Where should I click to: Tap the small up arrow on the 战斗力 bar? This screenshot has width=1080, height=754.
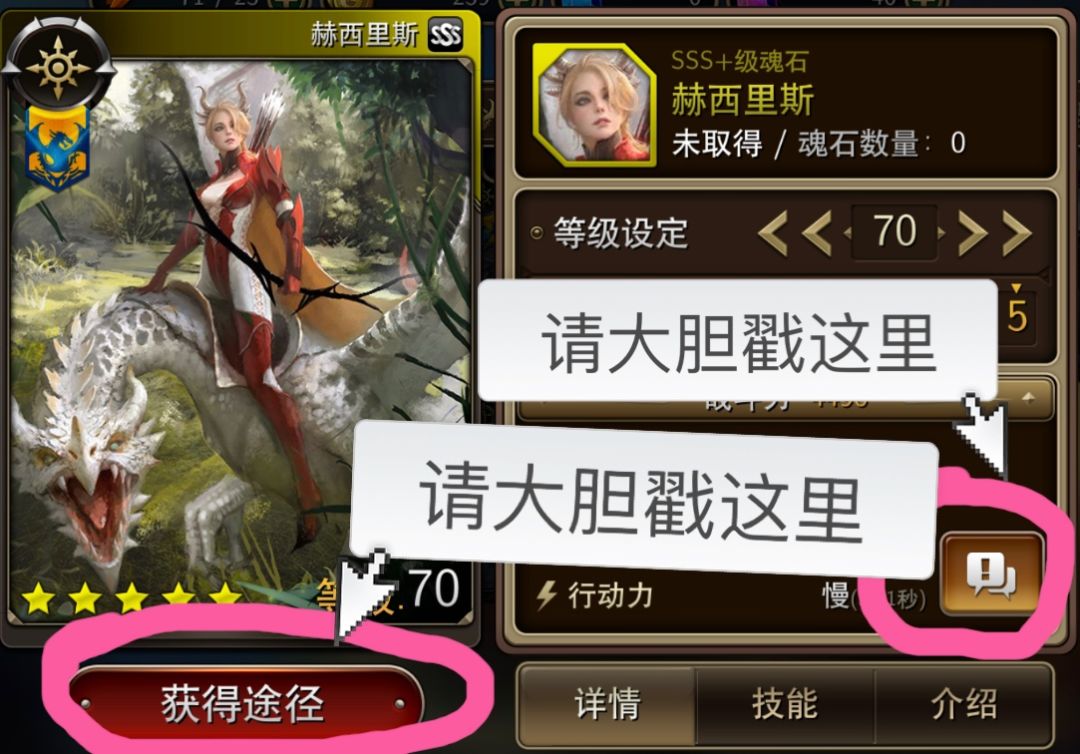tap(1028, 398)
